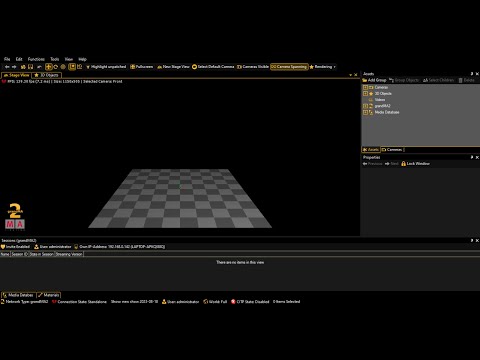Select Videos item in Assets tree
Screen dimensions: 480x360
[x=380, y=100]
